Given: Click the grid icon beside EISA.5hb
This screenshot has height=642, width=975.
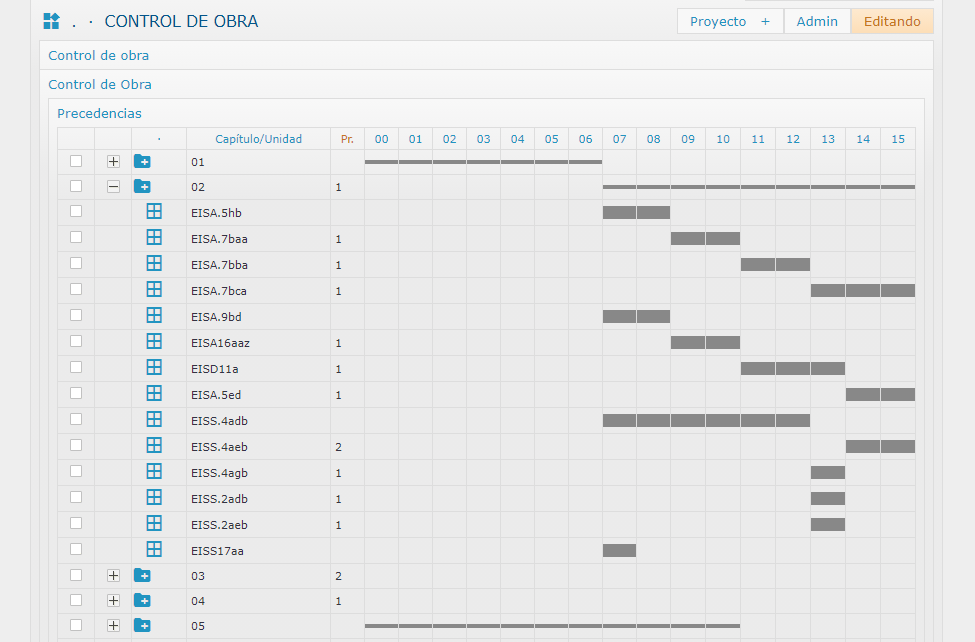Looking at the screenshot, I should (154, 211).
